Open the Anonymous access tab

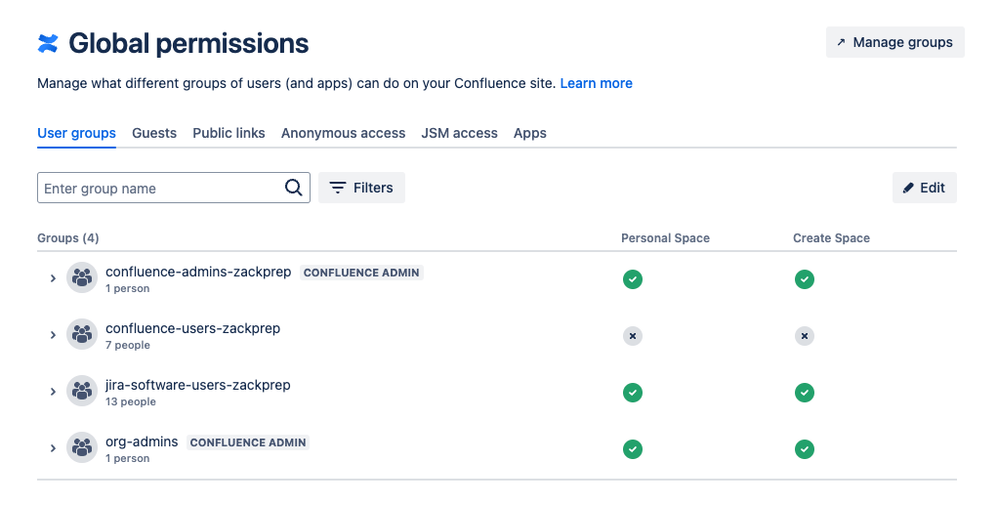click(x=343, y=133)
